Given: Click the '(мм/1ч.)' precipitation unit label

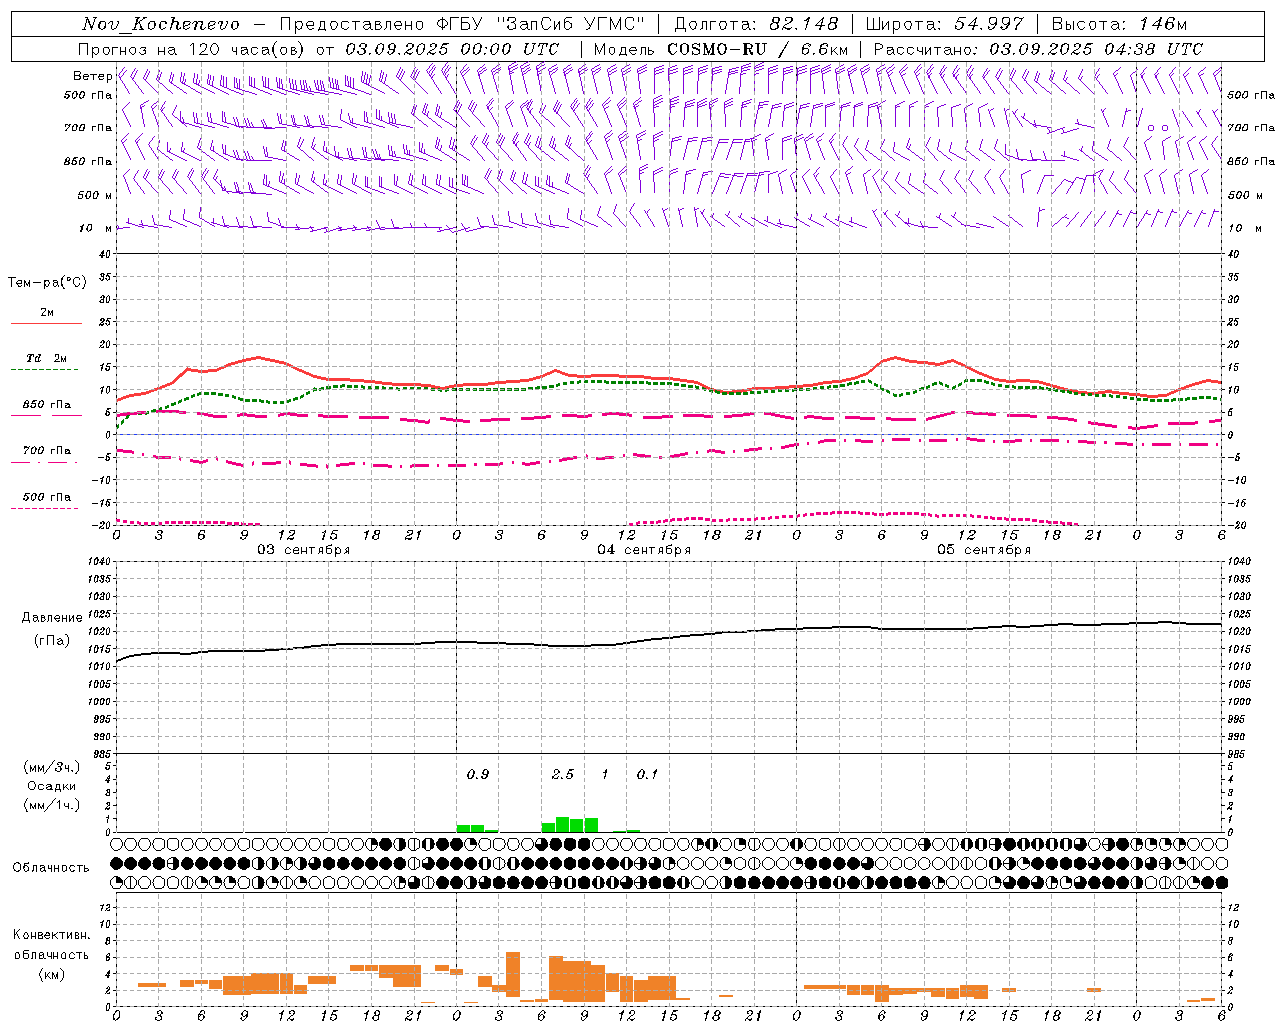Looking at the screenshot, I should (52, 805).
